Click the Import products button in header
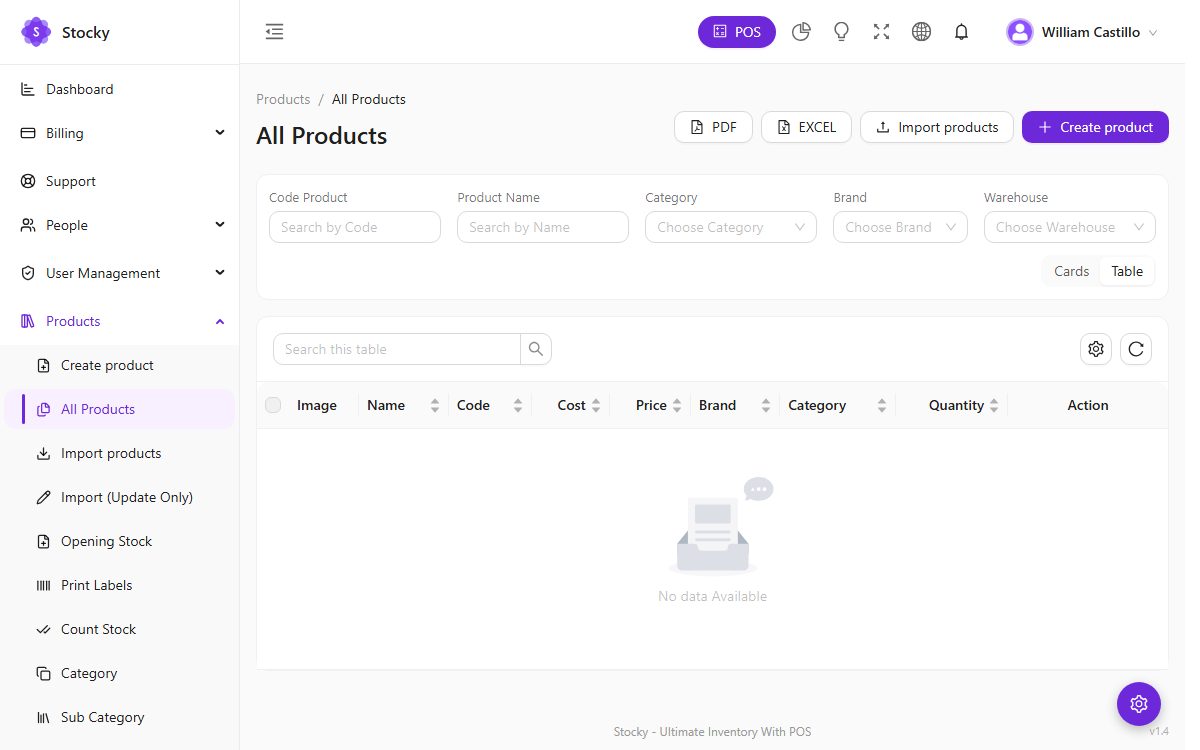The height and width of the screenshot is (750, 1200). [937, 127]
